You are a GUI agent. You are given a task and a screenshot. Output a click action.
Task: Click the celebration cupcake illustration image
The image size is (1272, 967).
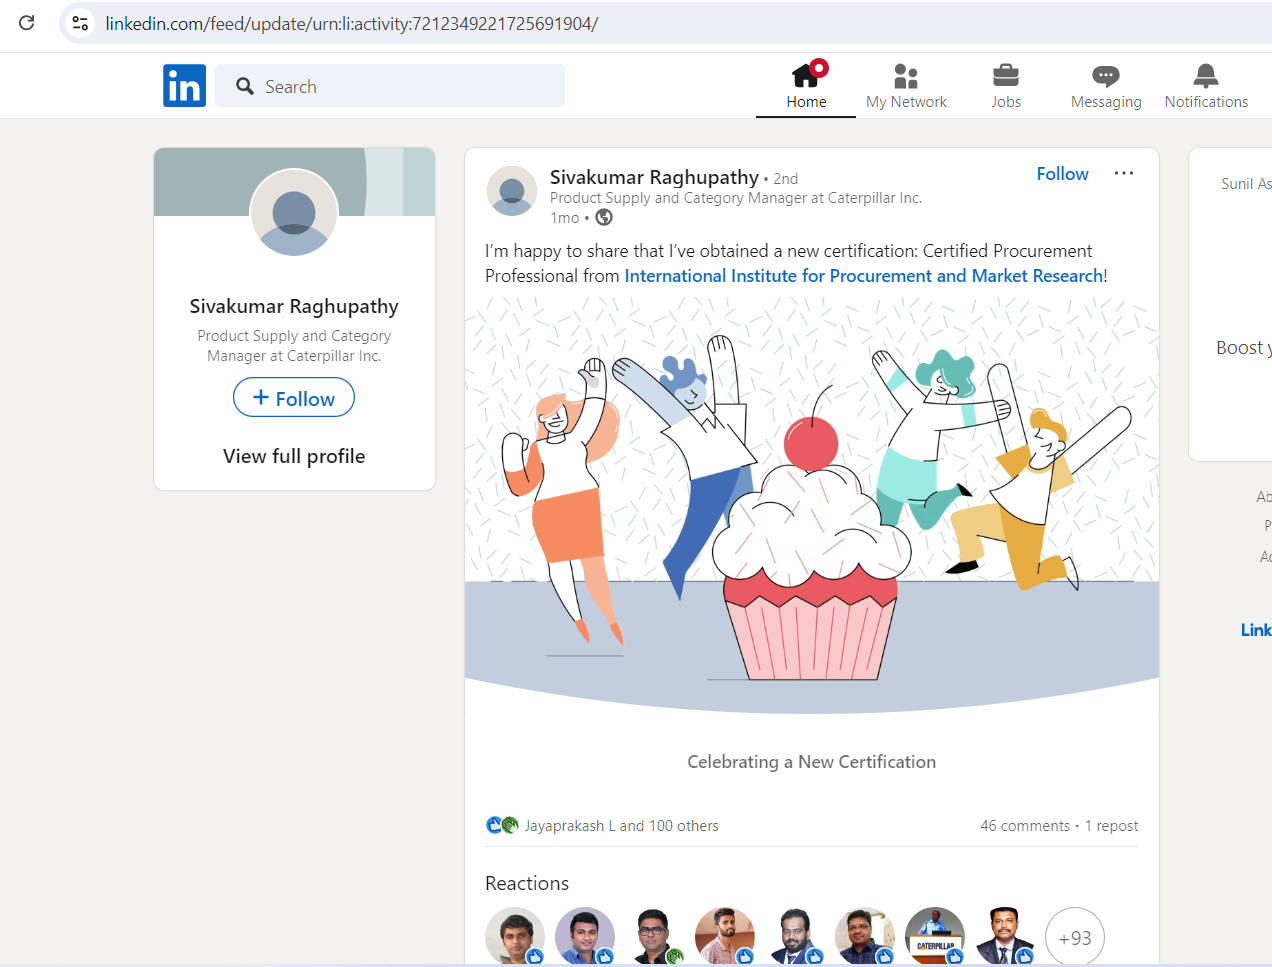812,506
